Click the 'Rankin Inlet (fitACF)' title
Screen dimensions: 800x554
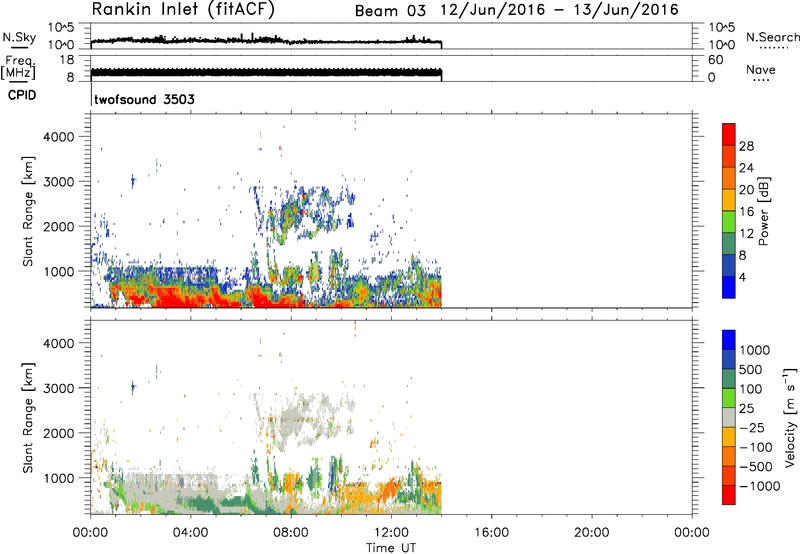click(183, 9)
